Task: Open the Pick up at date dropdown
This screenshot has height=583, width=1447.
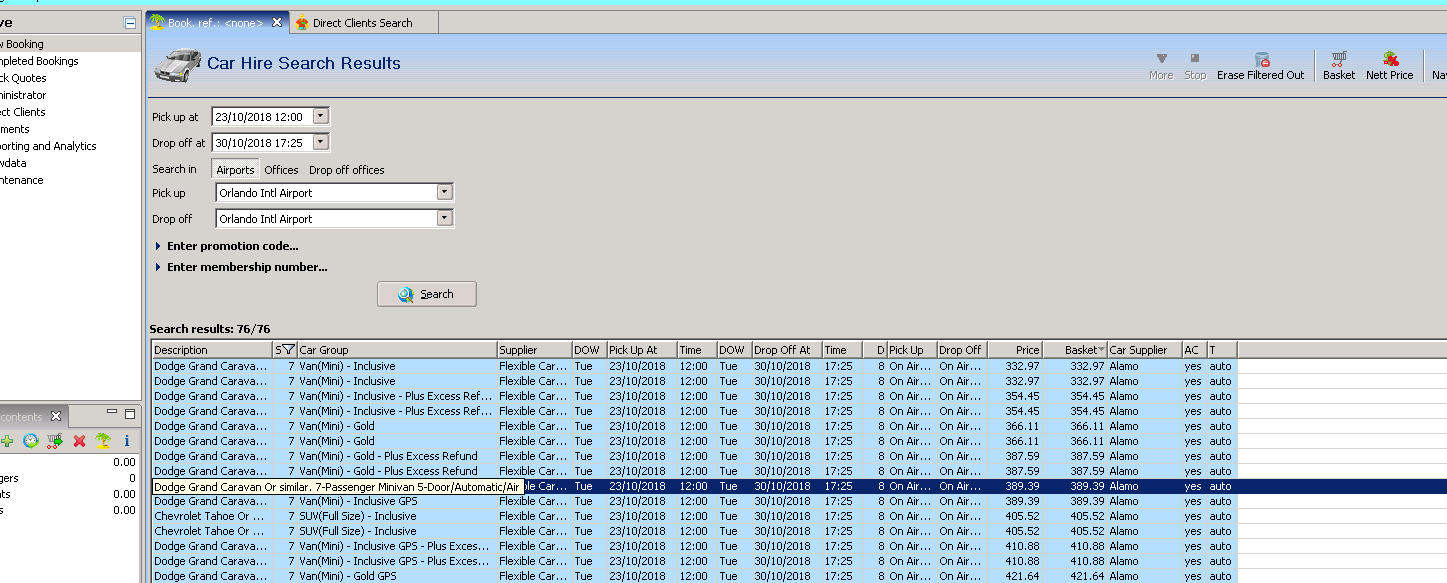Action: pos(320,116)
